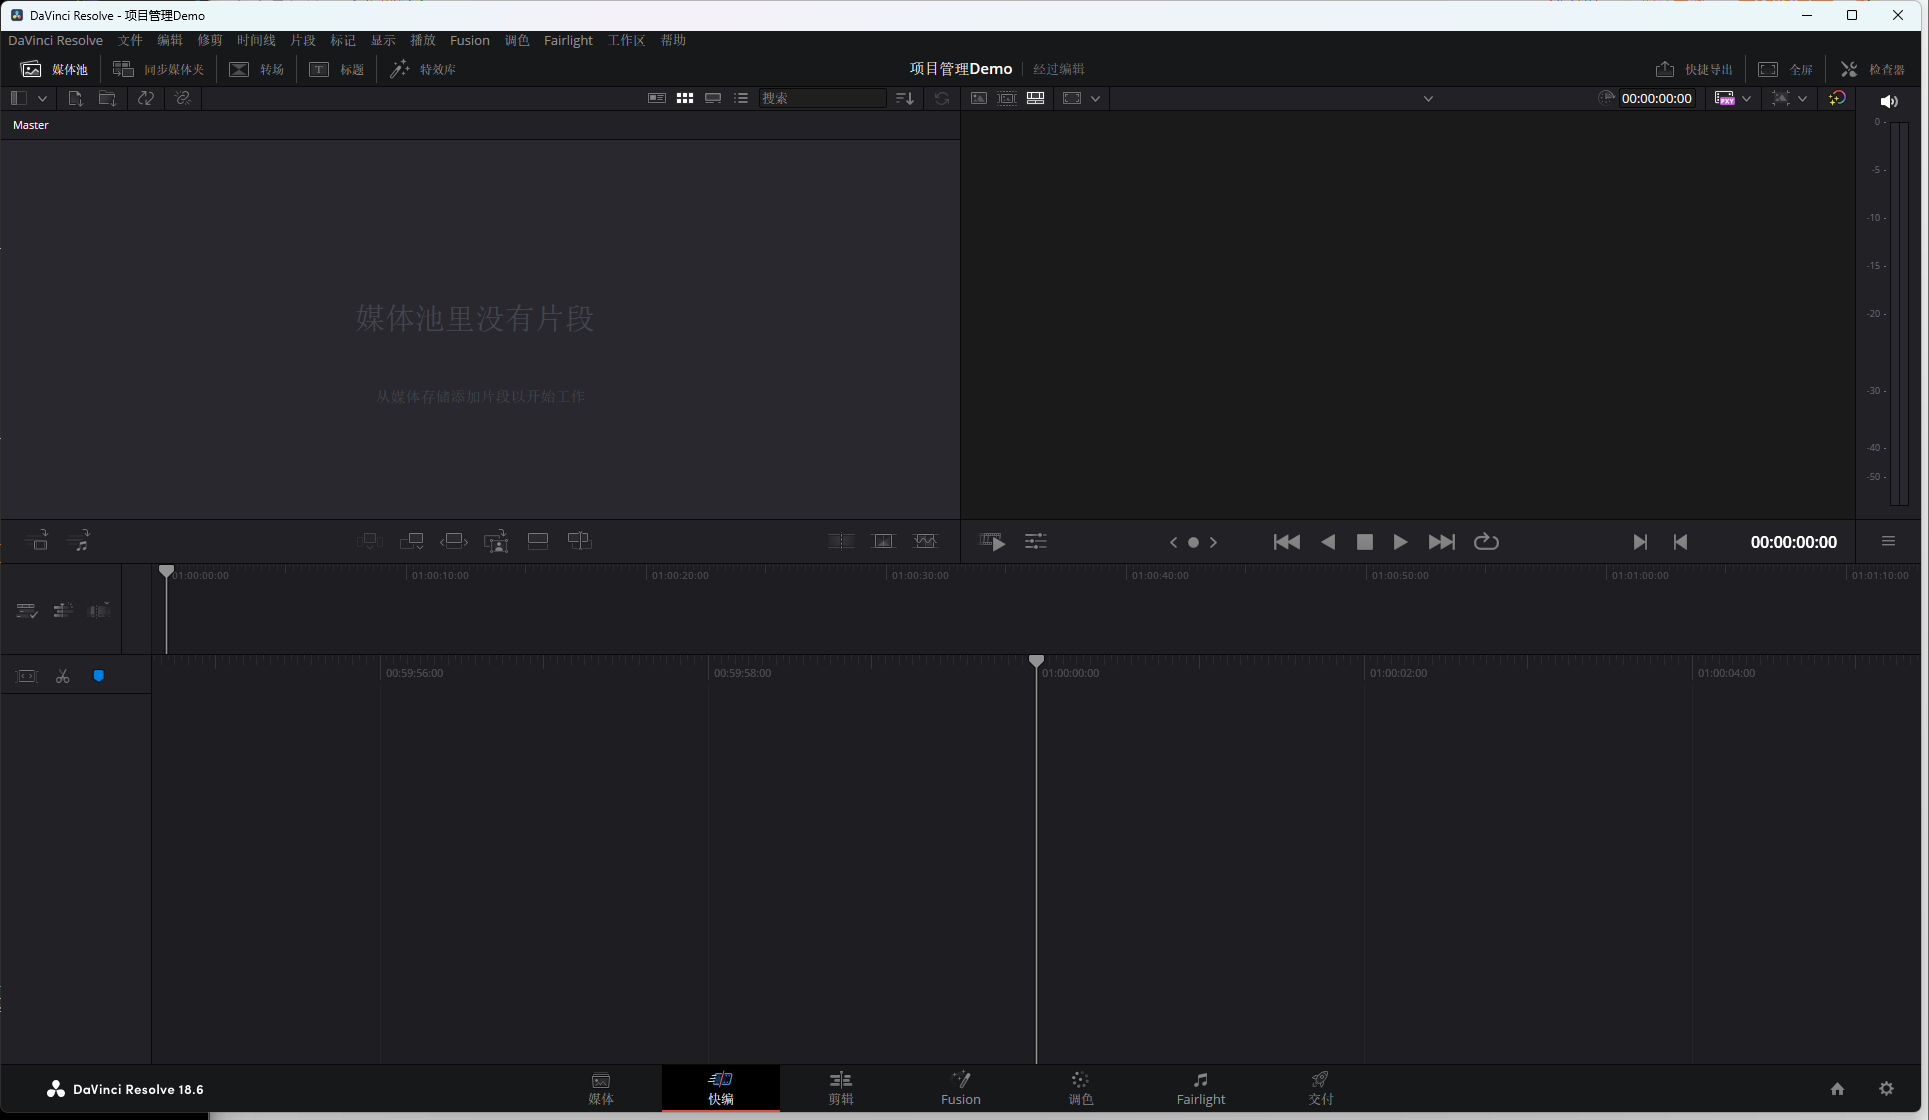The height and width of the screenshot is (1120, 1929).
Task: Open the 同步媒体夹 Sync Bin panel
Action: (x=158, y=69)
